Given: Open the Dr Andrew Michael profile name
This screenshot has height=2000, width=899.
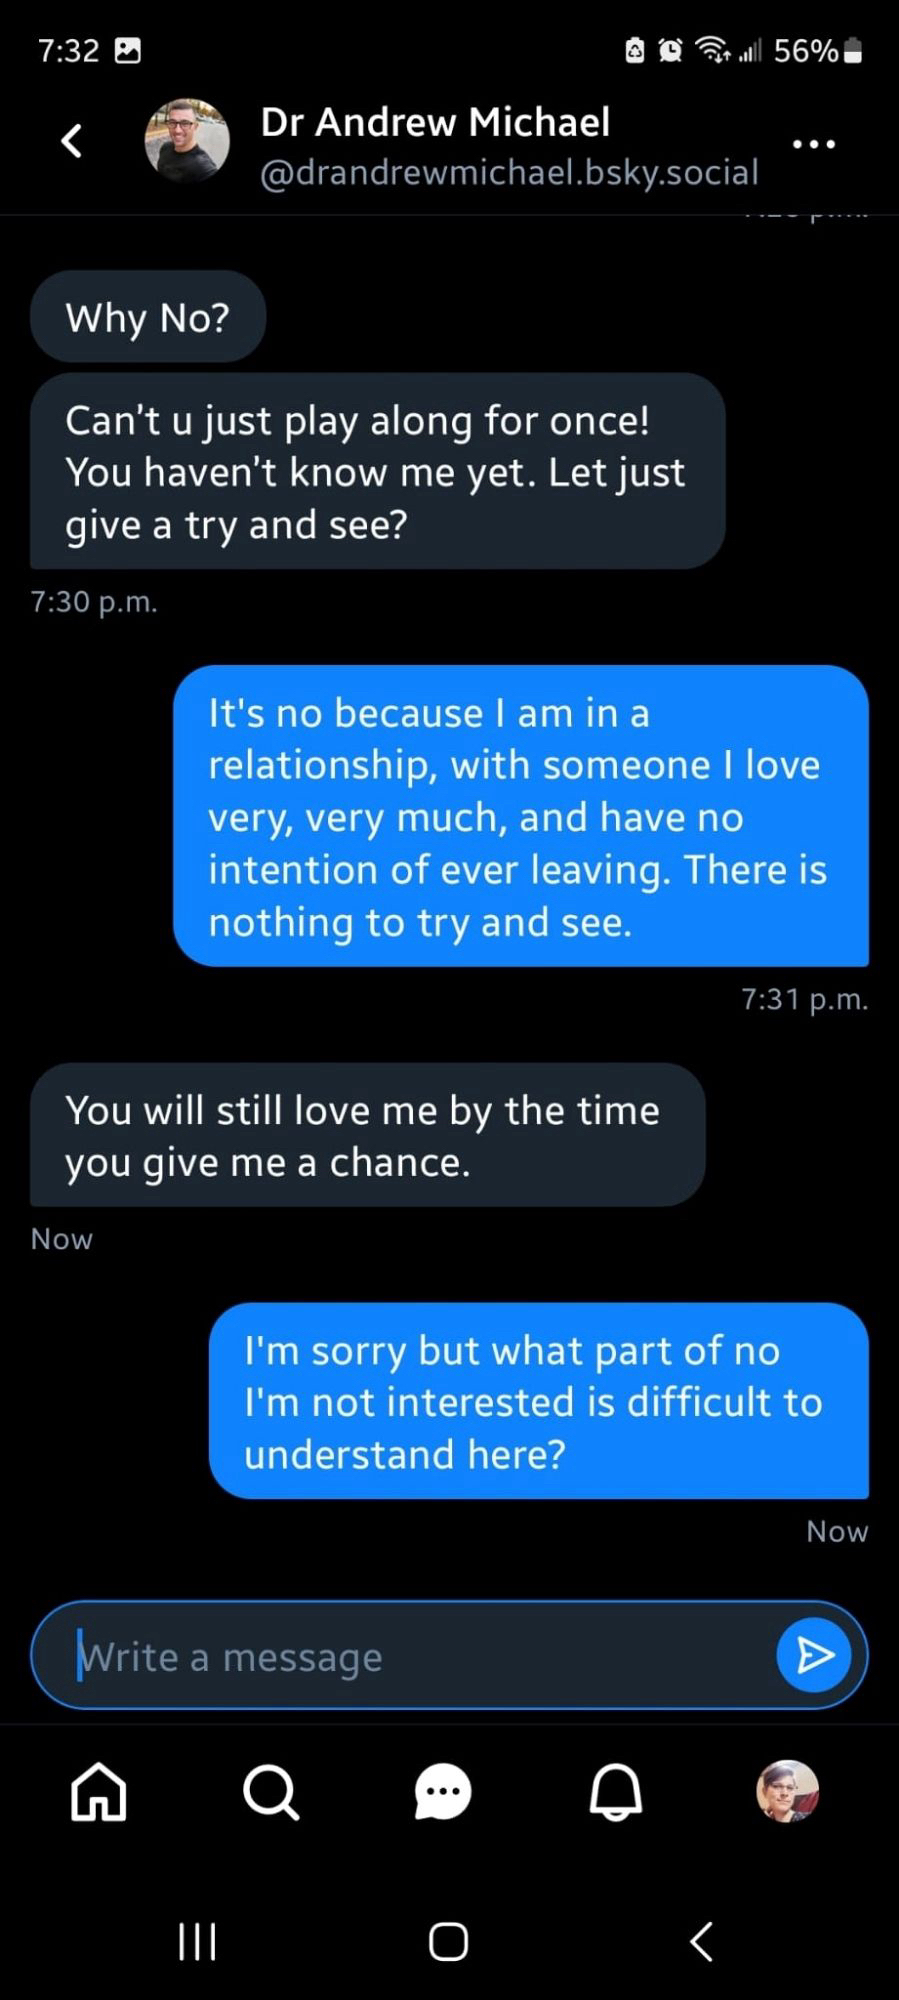Looking at the screenshot, I should [x=435, y=122].
